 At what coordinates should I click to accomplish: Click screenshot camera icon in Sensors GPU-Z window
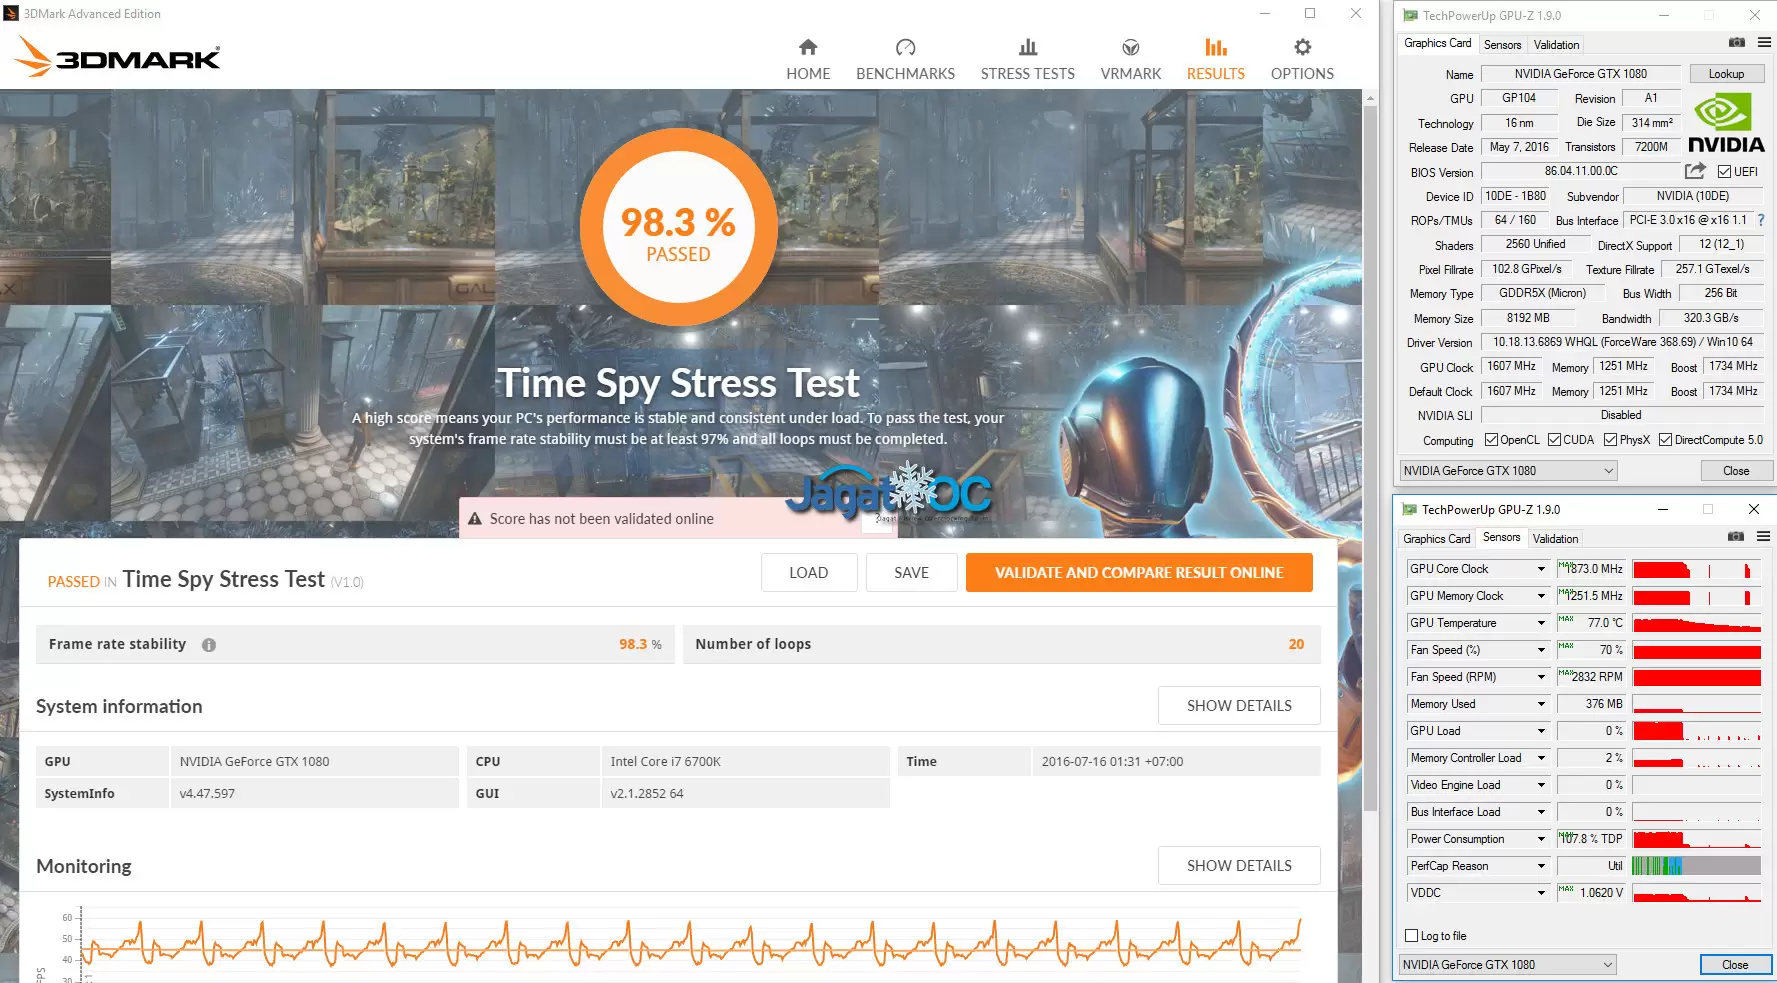[x=1736, y=537]
